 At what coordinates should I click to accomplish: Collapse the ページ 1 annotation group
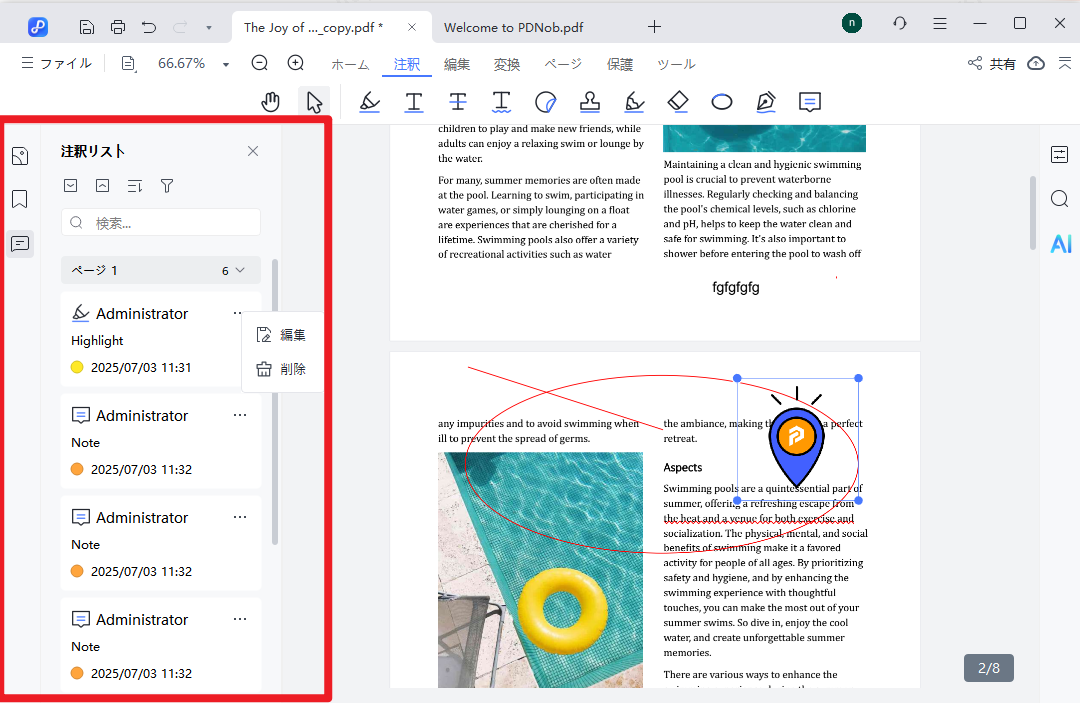(239, 270)
